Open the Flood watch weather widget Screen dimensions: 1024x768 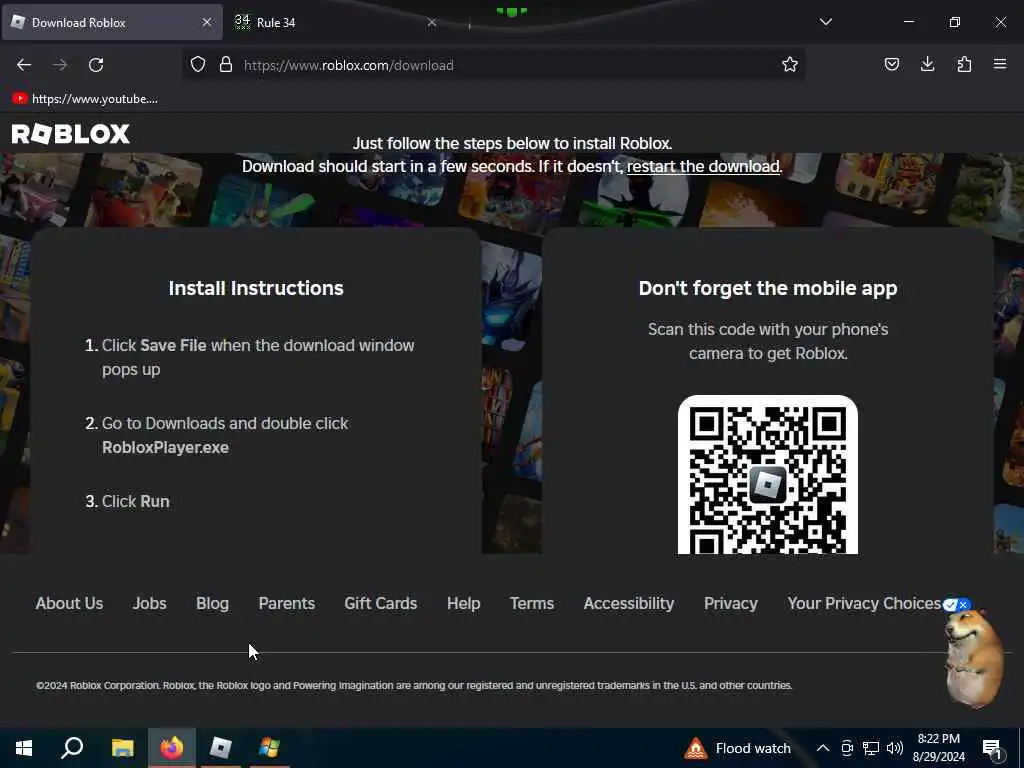coord(737,748)
